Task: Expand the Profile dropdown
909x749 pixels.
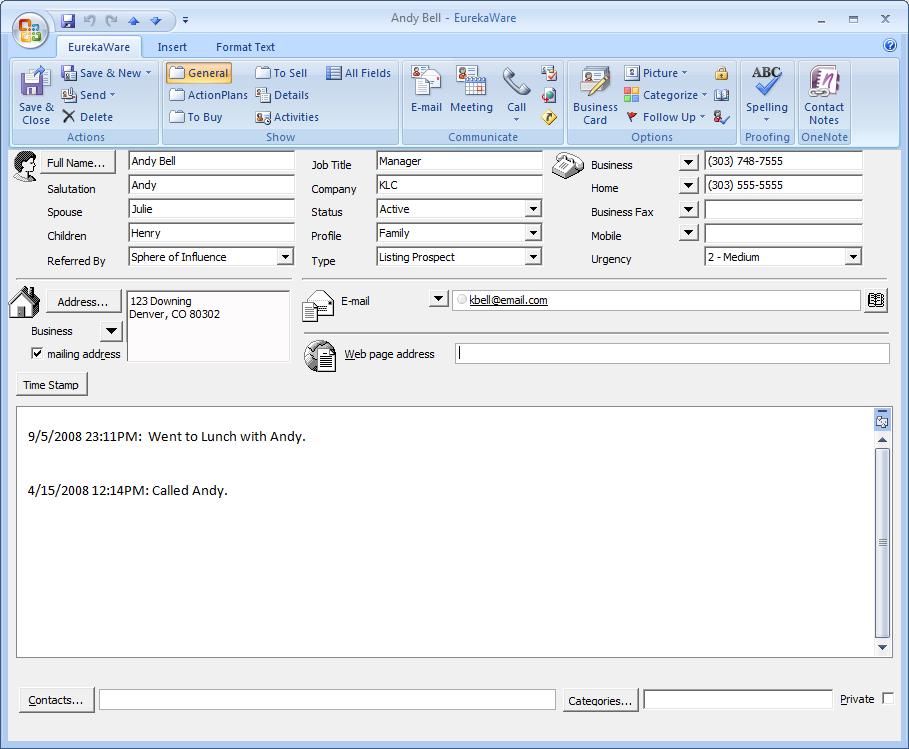Action: (x=533, y=233)
